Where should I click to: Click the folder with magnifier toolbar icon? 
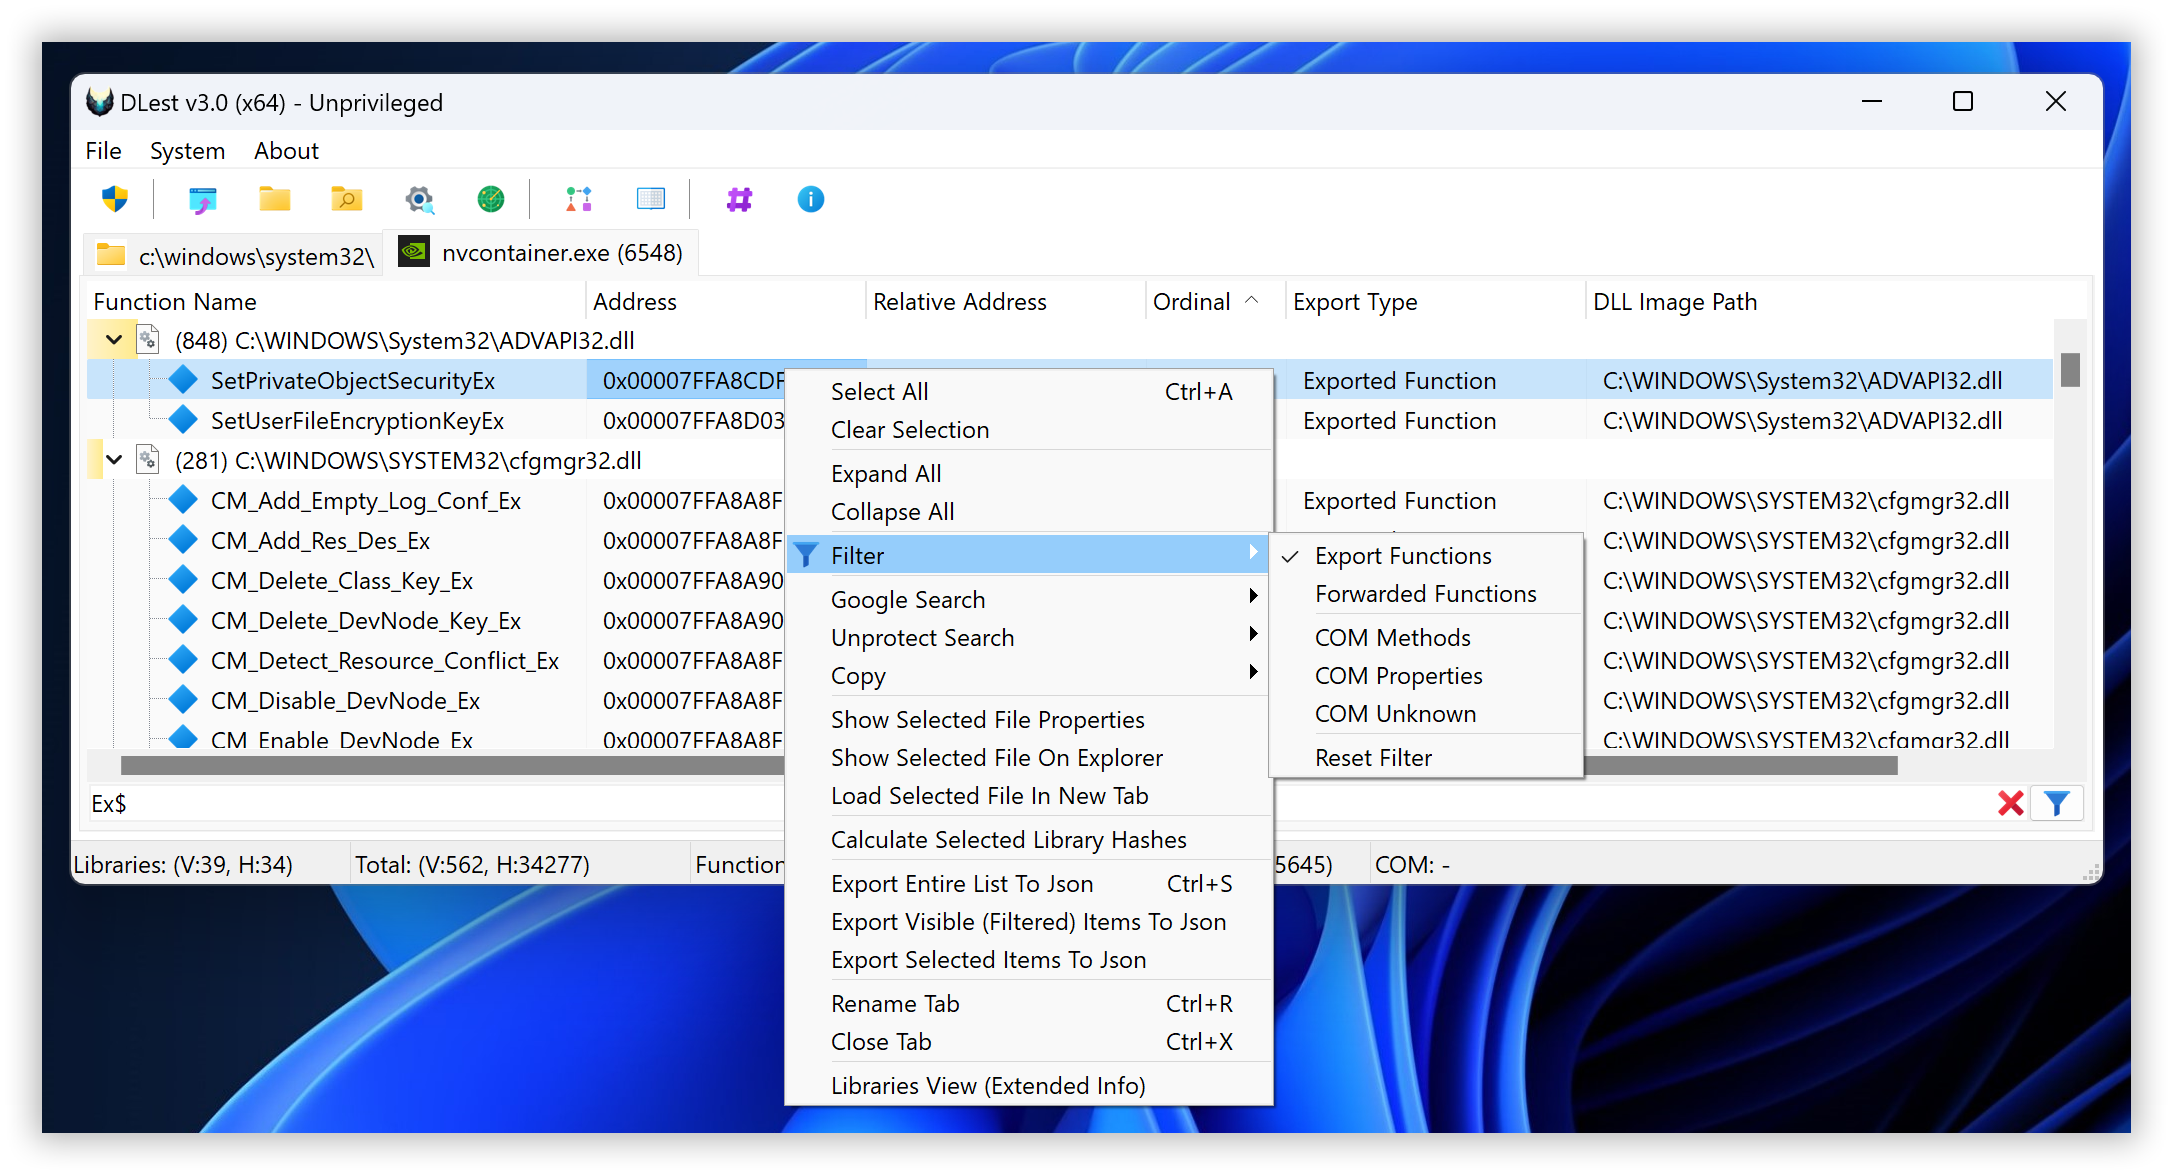[346, 199]
